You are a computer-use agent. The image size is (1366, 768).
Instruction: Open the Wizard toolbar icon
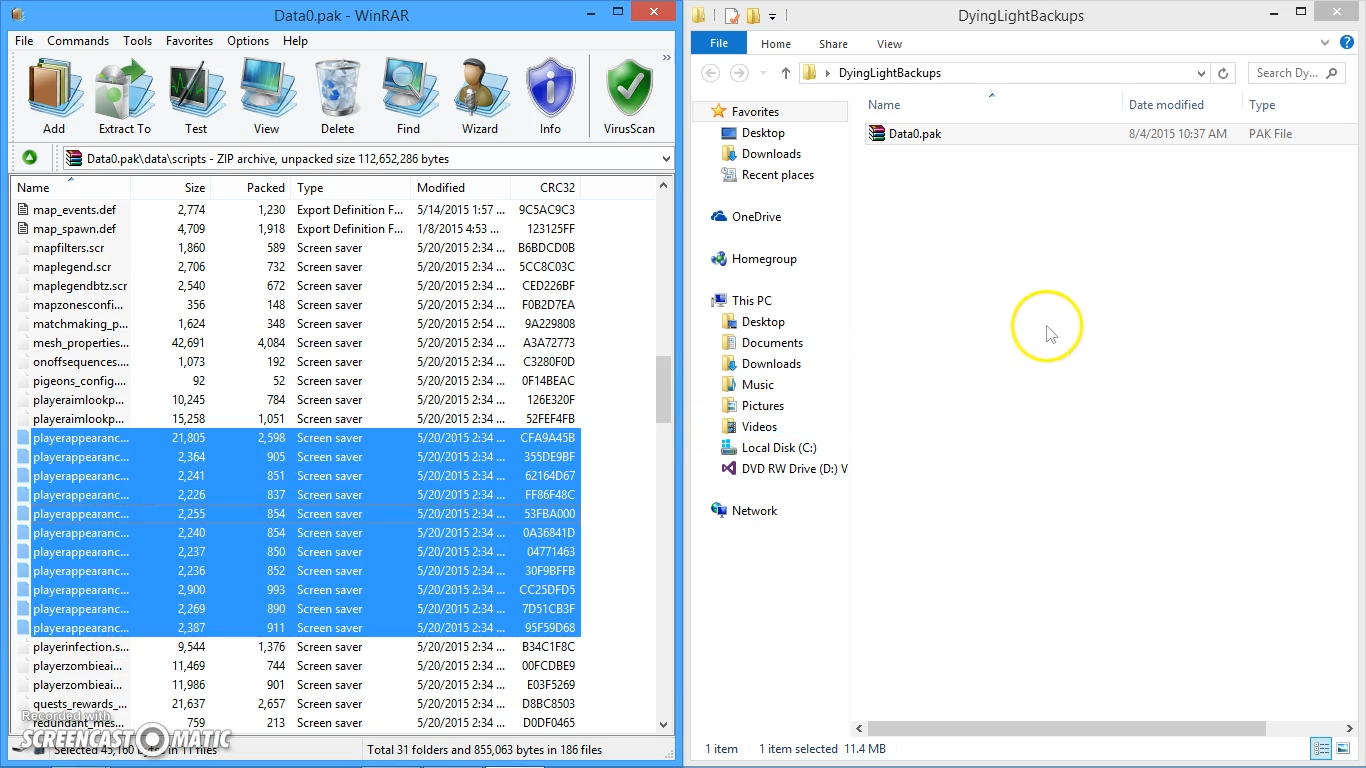point(480,97)
